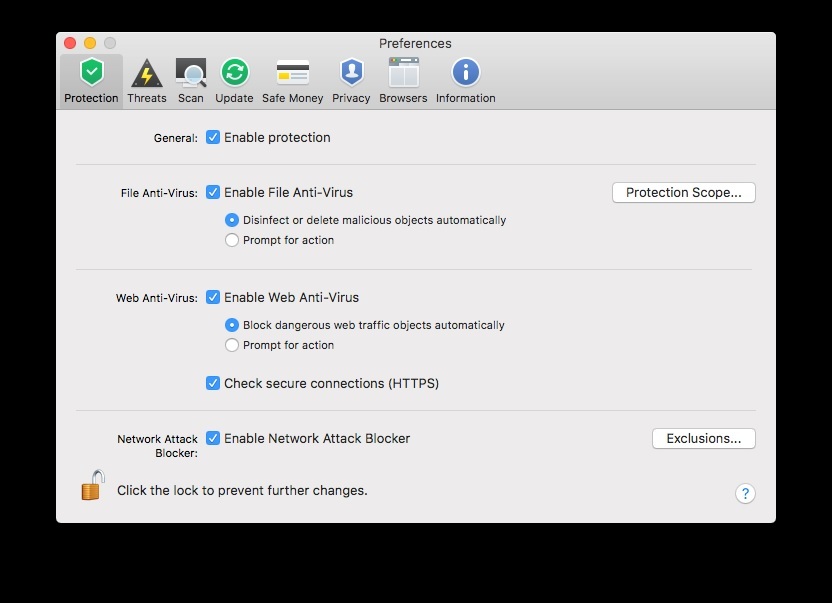832x603 pixels.
Task: Toggle Enable File Anti-Virus checkbox
Action: pos(213,192)
